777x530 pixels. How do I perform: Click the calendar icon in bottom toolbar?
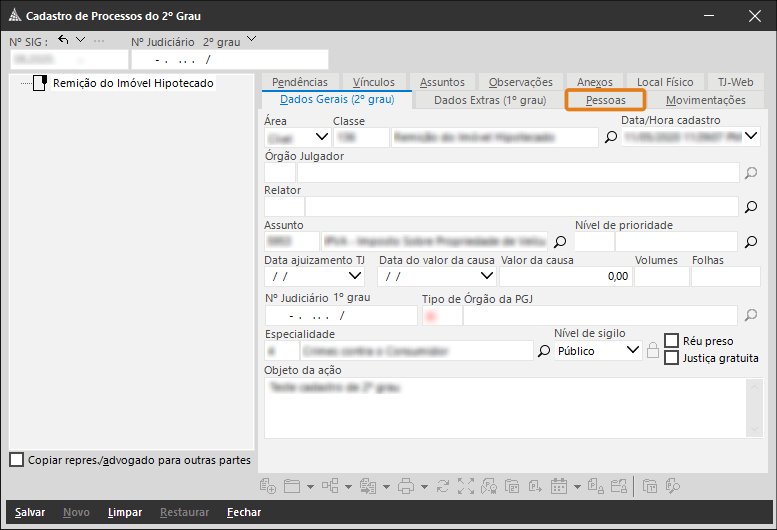point(558,486)
